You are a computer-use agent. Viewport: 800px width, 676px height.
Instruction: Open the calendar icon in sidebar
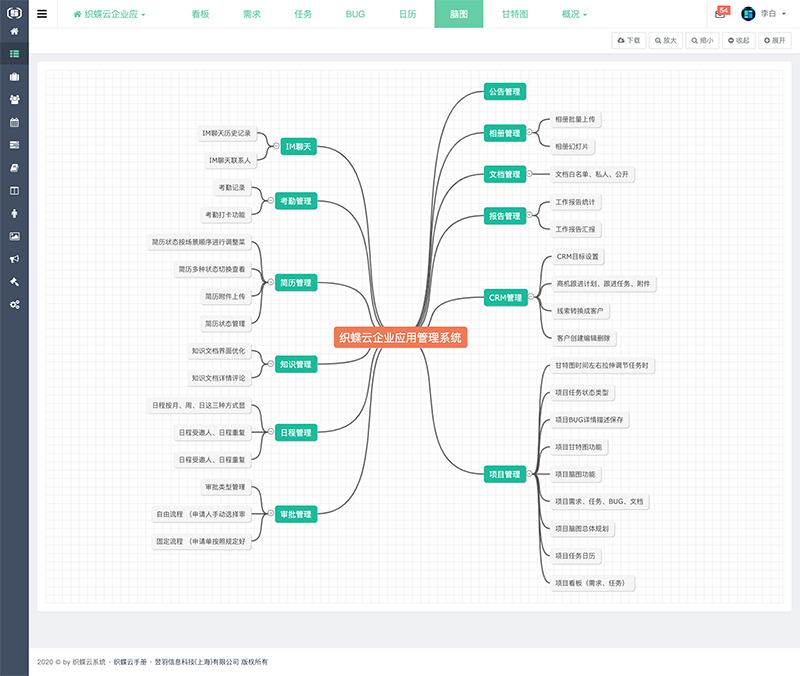point(14,122)
